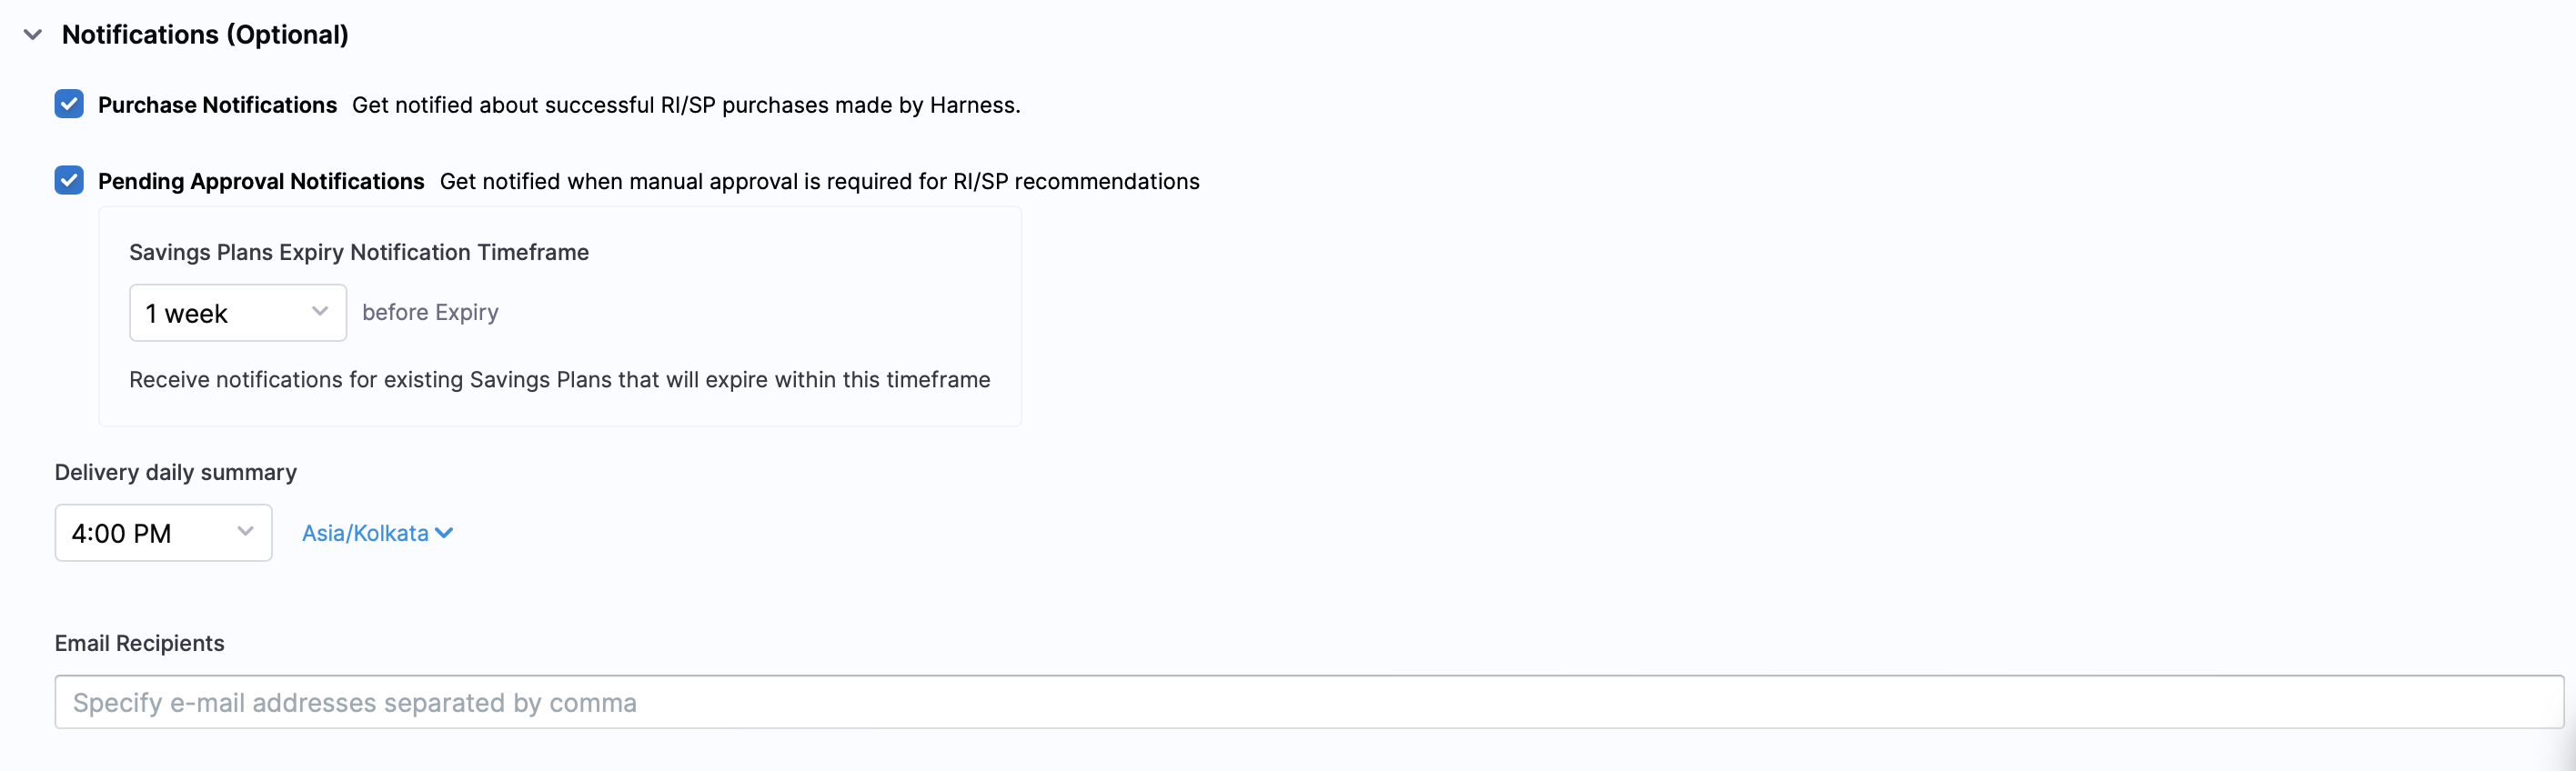The width and height of the screenshot is (2576, 771).
Task: Click the blue chevron beside Asia/Kolkata
Action: (x=444, y=533)
